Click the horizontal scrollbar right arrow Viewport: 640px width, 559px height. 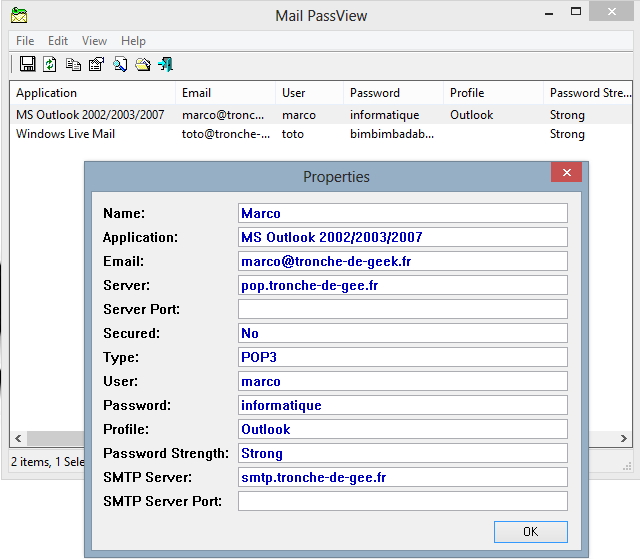point(624,439)
